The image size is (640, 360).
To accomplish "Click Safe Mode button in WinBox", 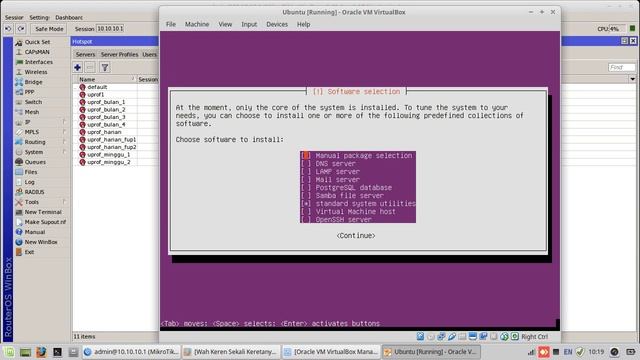I will 49,29.
